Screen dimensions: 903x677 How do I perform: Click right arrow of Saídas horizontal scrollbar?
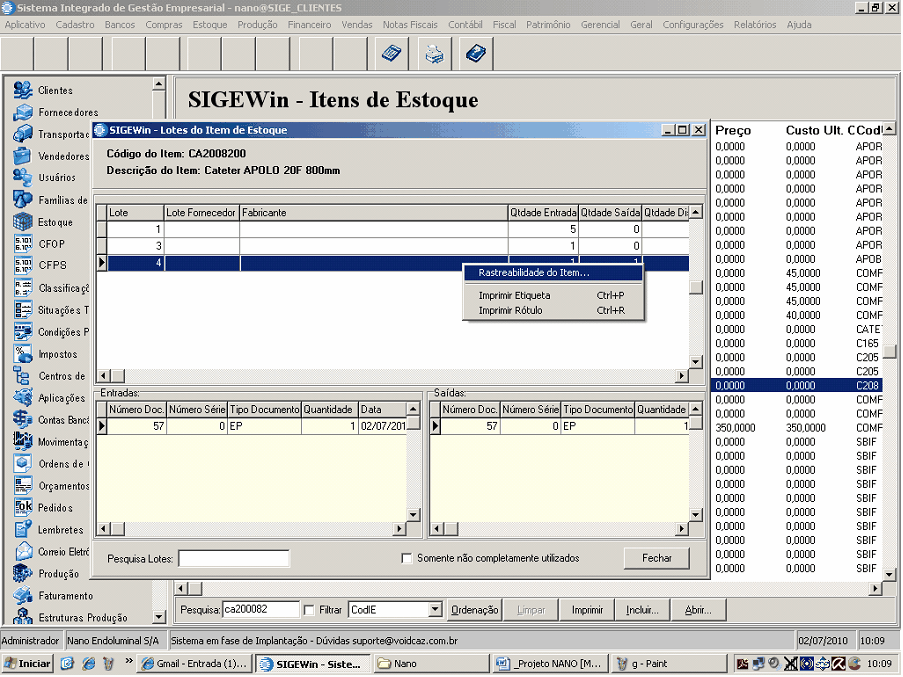coord(682,528)
